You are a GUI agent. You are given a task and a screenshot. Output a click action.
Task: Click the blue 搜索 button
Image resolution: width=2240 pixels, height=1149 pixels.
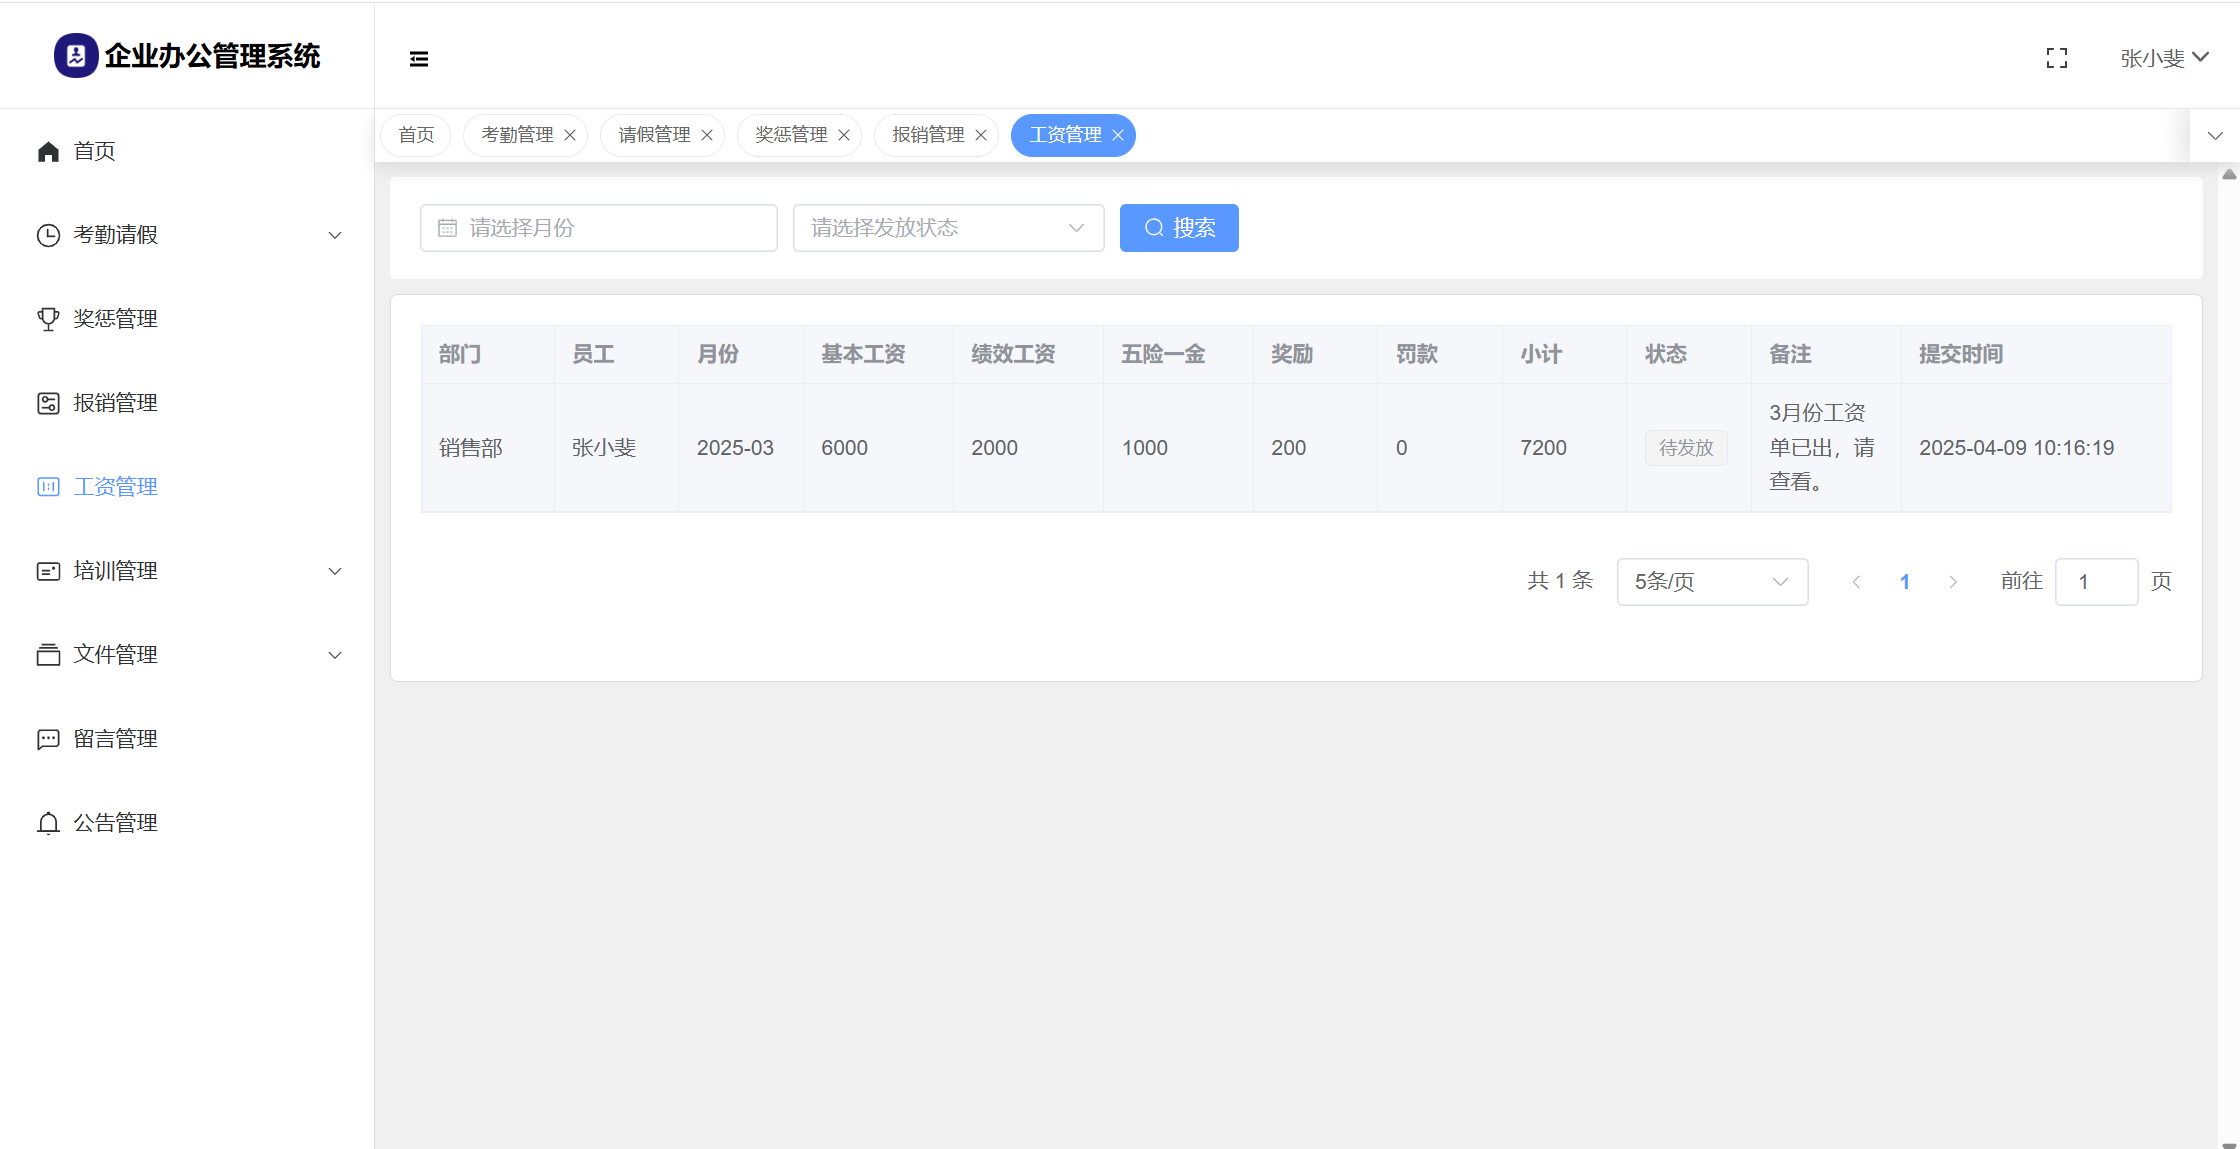[x=1179, y=228]
